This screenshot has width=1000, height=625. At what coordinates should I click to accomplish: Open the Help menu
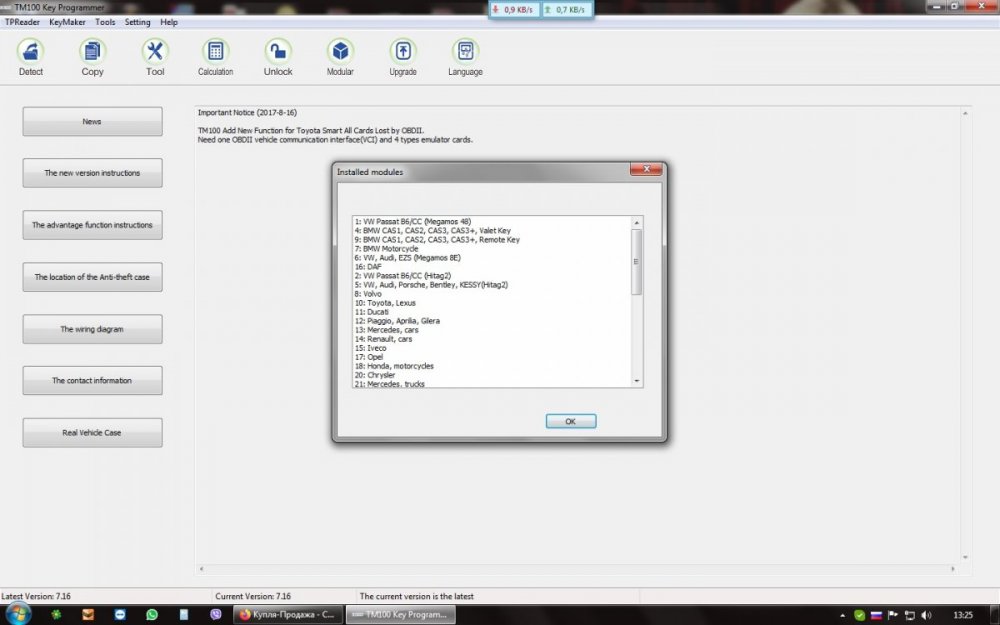click(168, 22)
